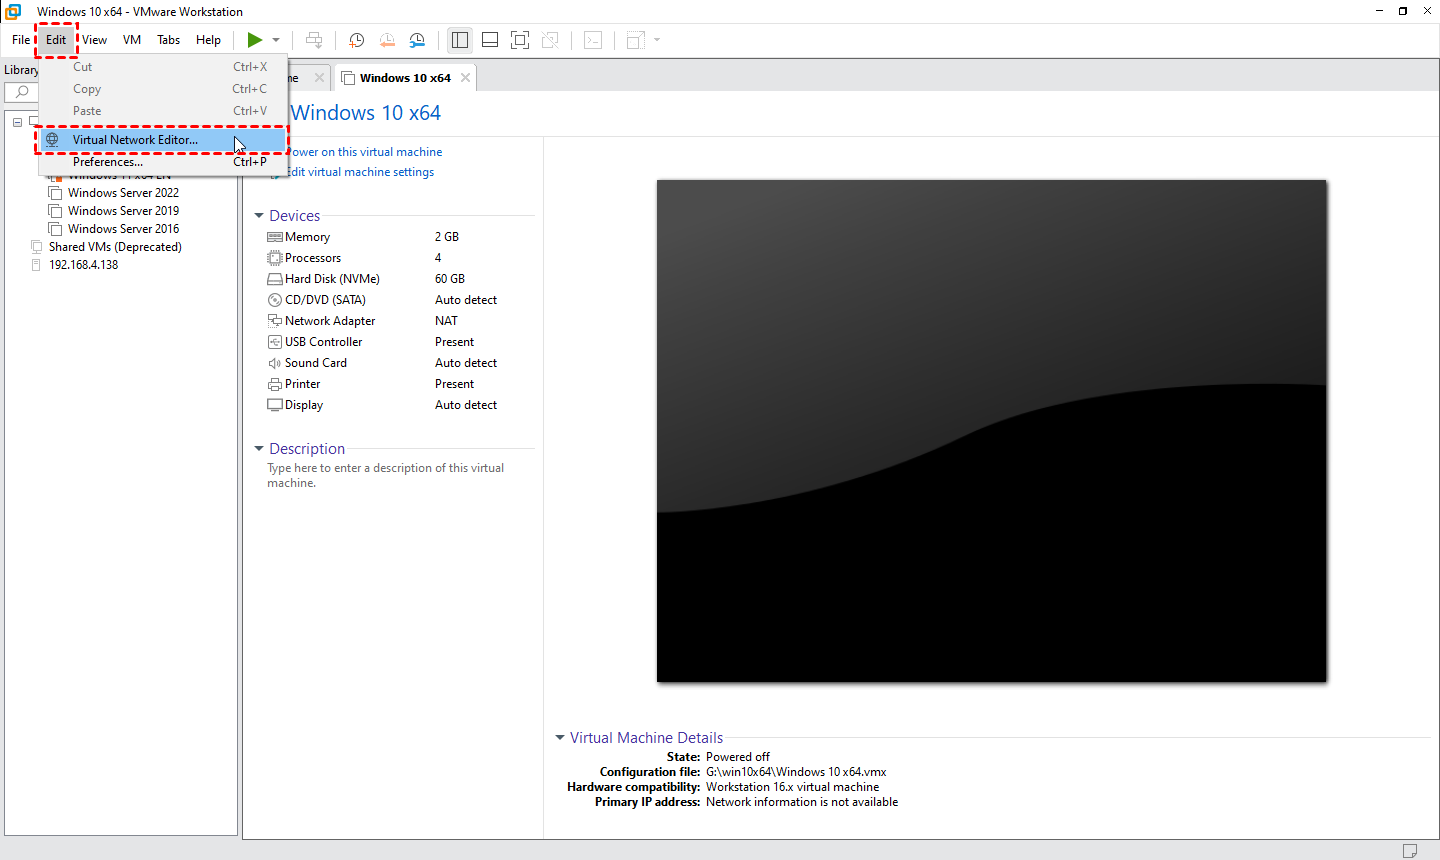Take a snapshot using the clock-plus icon
Image resolution: width=1440 pixels, height=860 pixels.
[356, 40]
